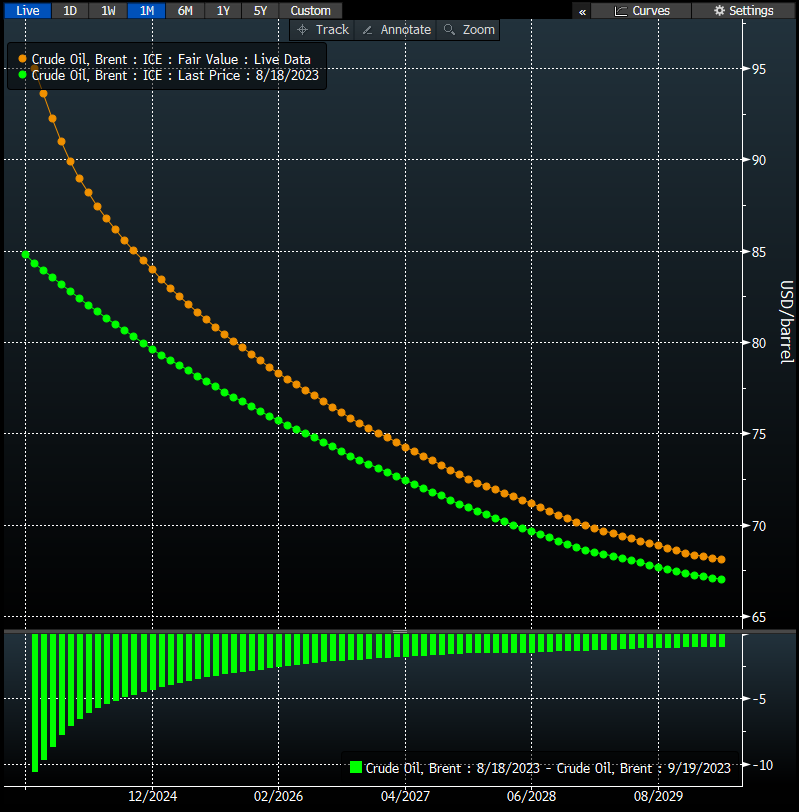799x812 pixels.
Task: Click the 90 price axis label
Action: coord(759,161)
